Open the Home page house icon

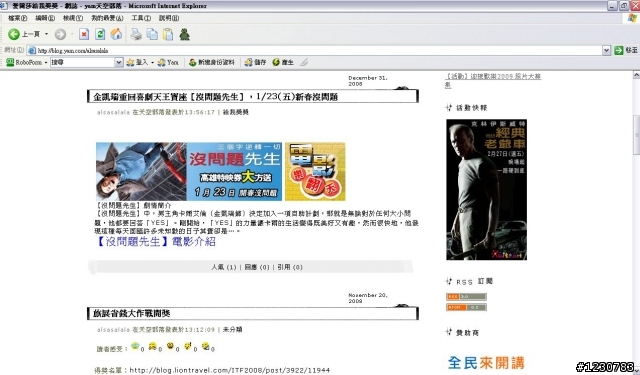(116, 34)
